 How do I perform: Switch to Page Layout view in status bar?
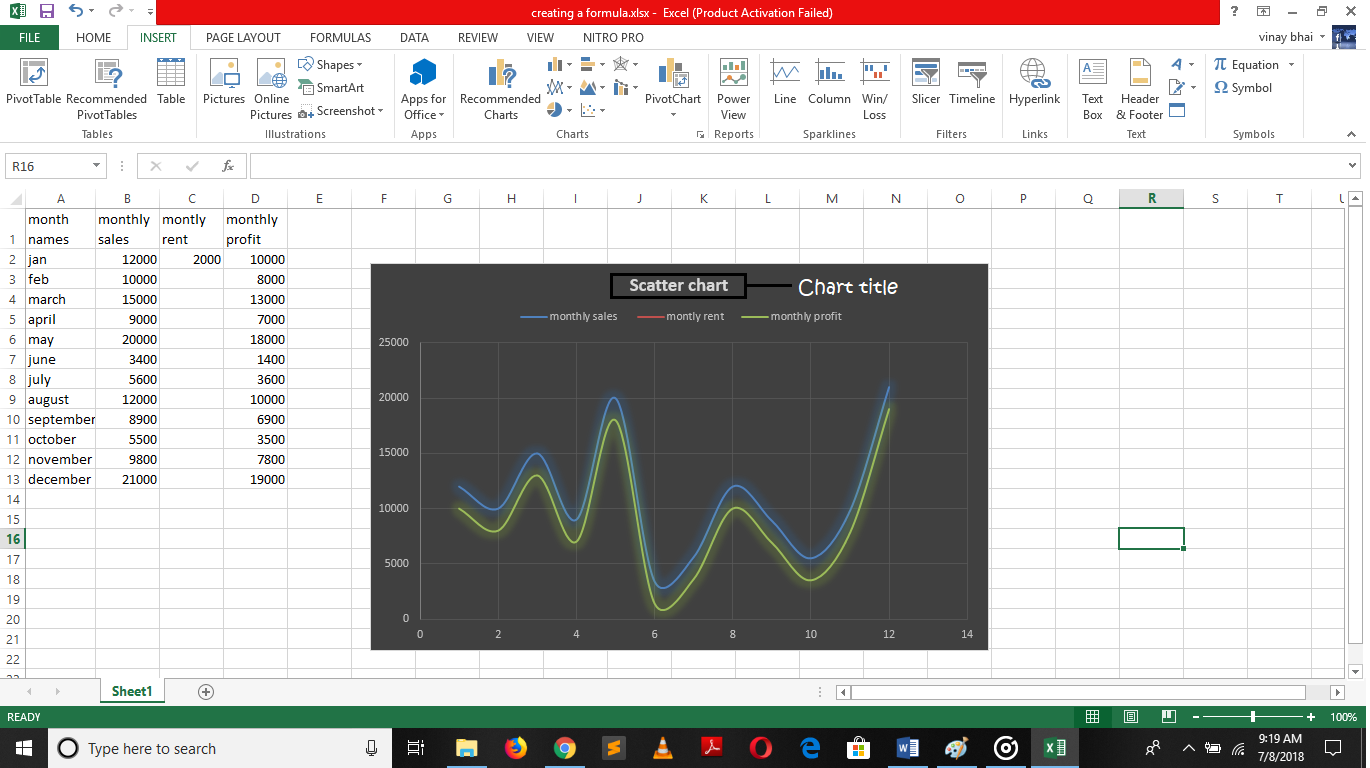pyautogui.click(x=1130, y=717)
